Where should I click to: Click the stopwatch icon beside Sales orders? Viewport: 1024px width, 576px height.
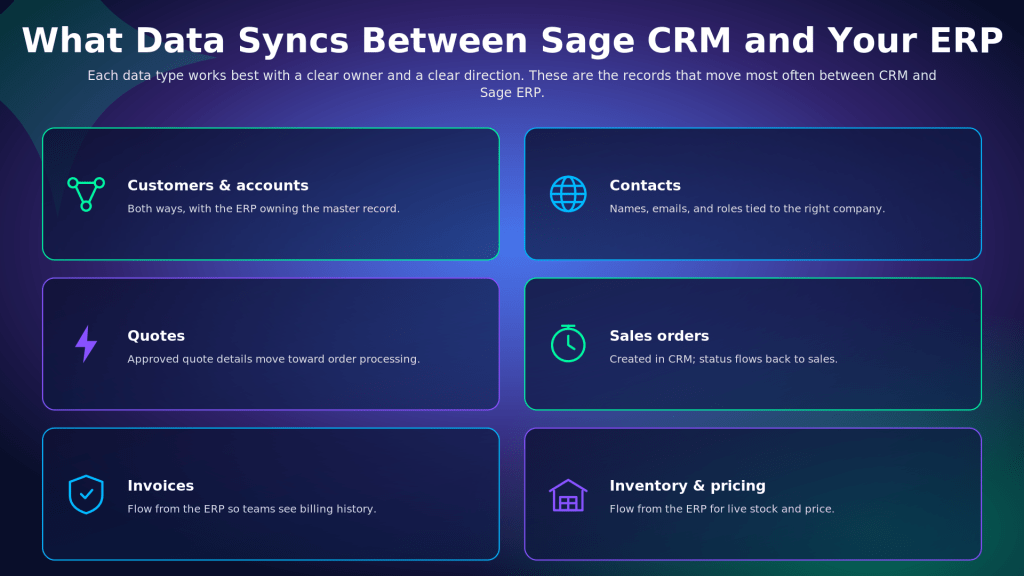pyautogui.click(x=568, y=344)
